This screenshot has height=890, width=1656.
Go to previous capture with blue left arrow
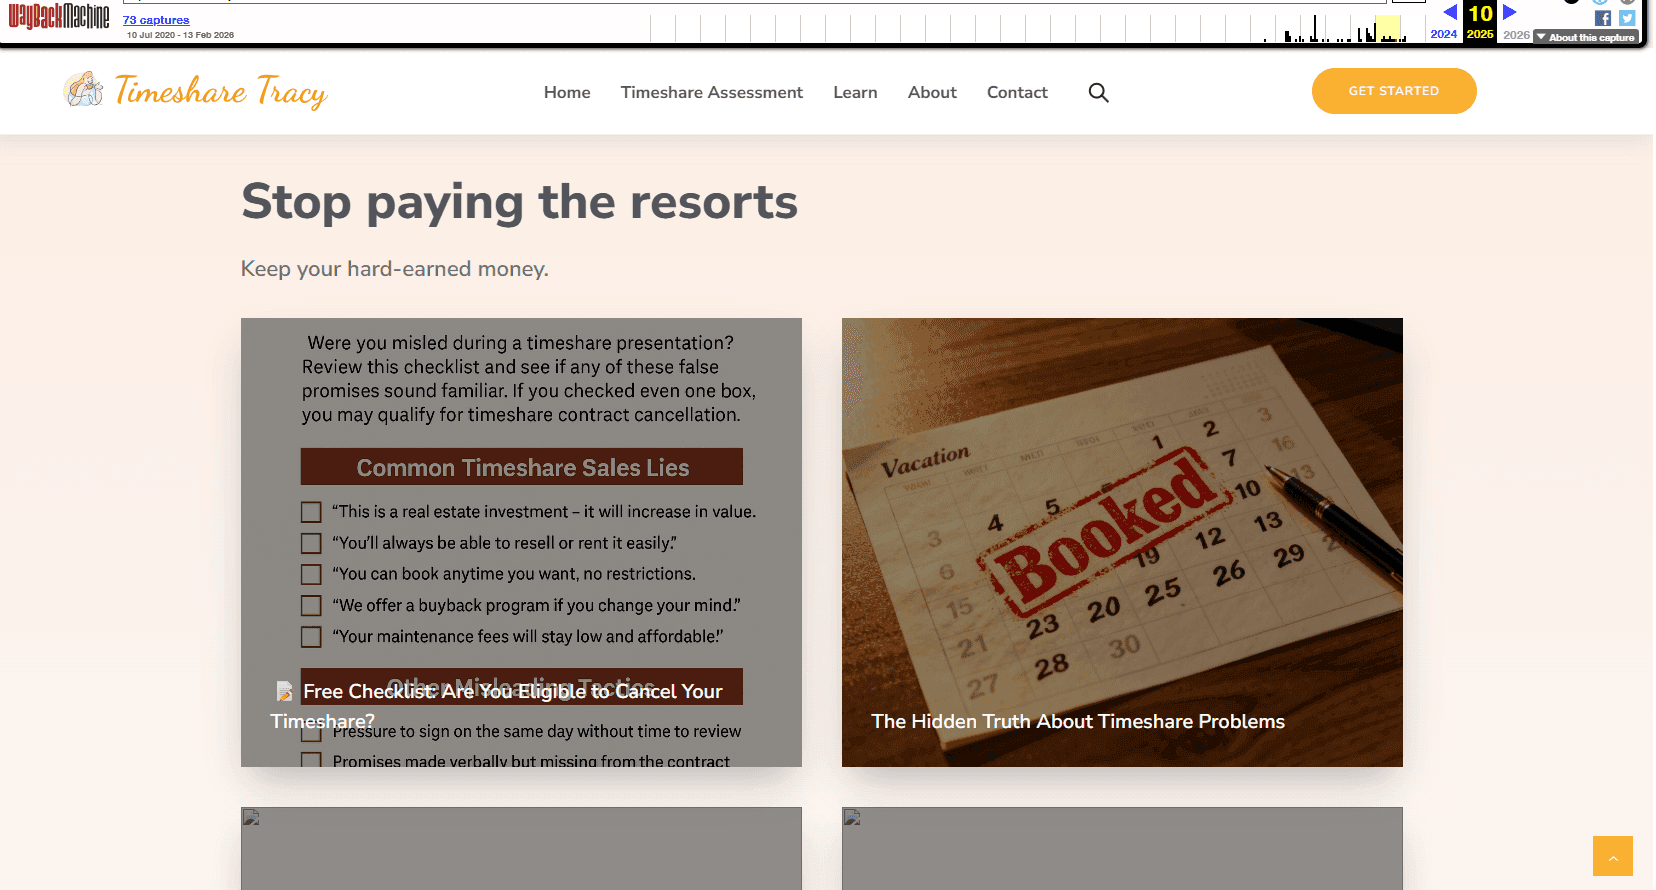click(x=1449, y=12)
